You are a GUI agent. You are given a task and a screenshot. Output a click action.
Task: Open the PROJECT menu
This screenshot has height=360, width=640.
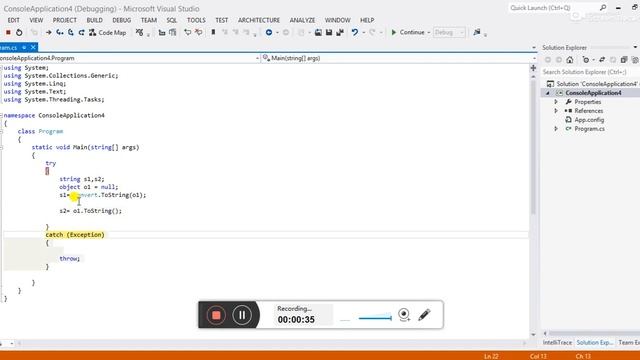[x=64, y=20]
